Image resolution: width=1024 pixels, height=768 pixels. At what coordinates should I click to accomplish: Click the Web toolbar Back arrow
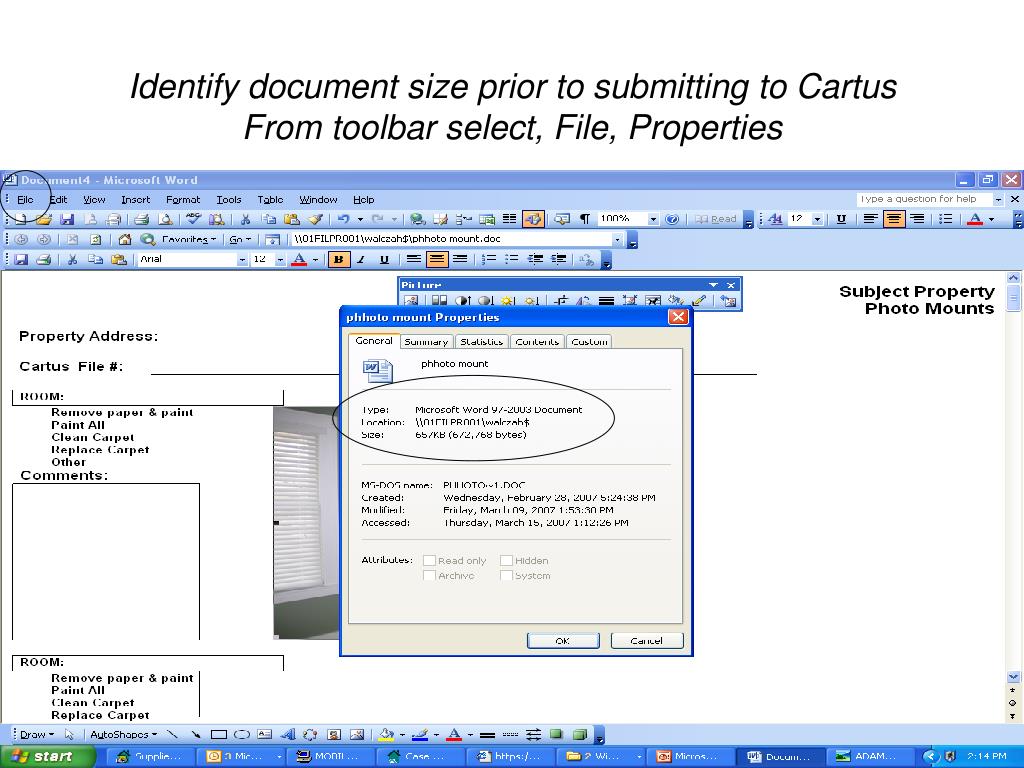point(21,240)
